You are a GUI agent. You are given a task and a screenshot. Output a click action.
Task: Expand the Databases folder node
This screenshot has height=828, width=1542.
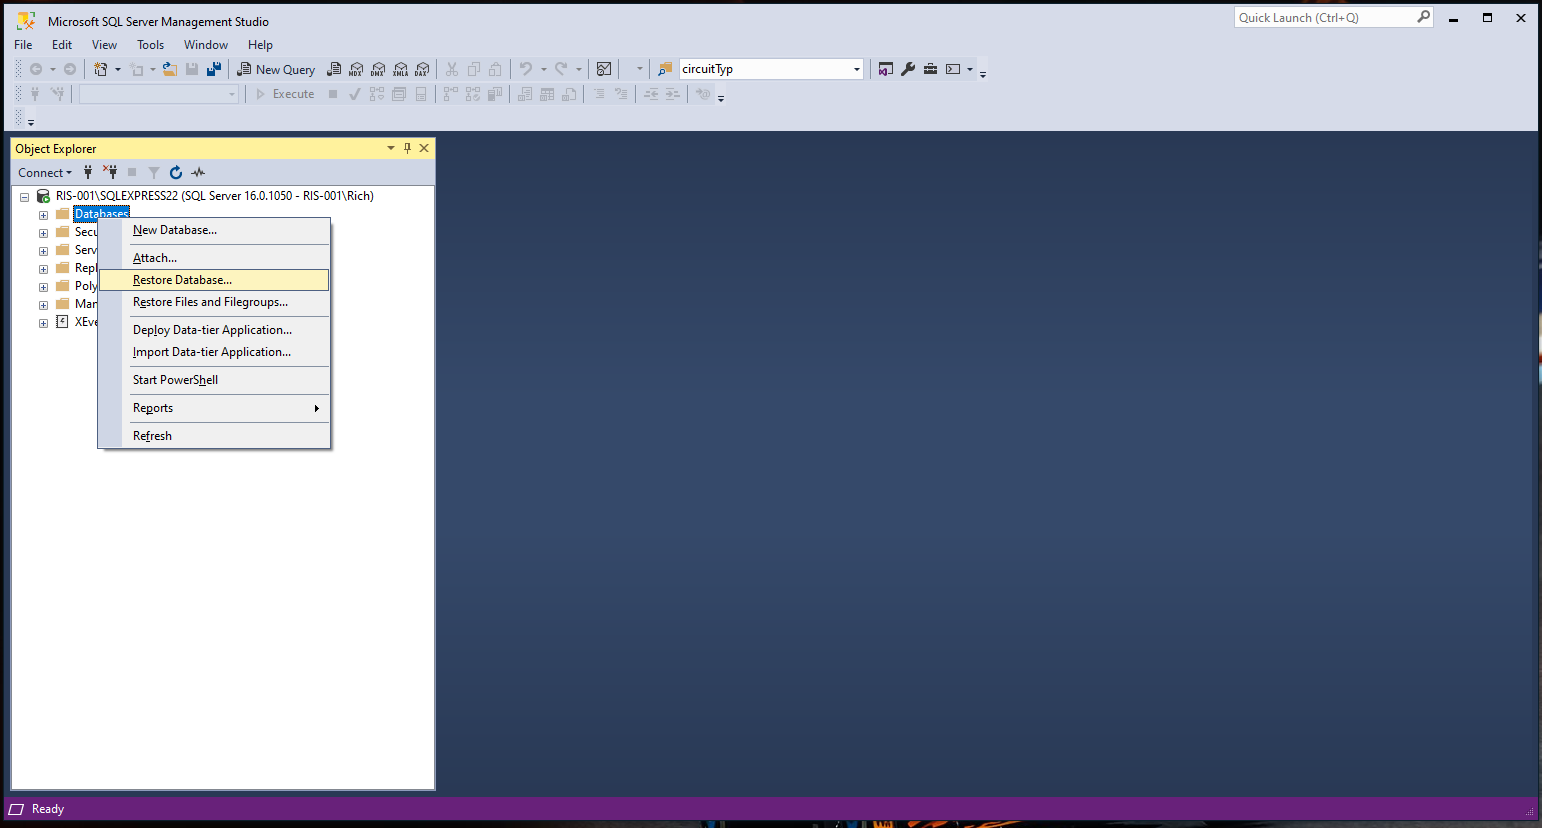(43, 215)
